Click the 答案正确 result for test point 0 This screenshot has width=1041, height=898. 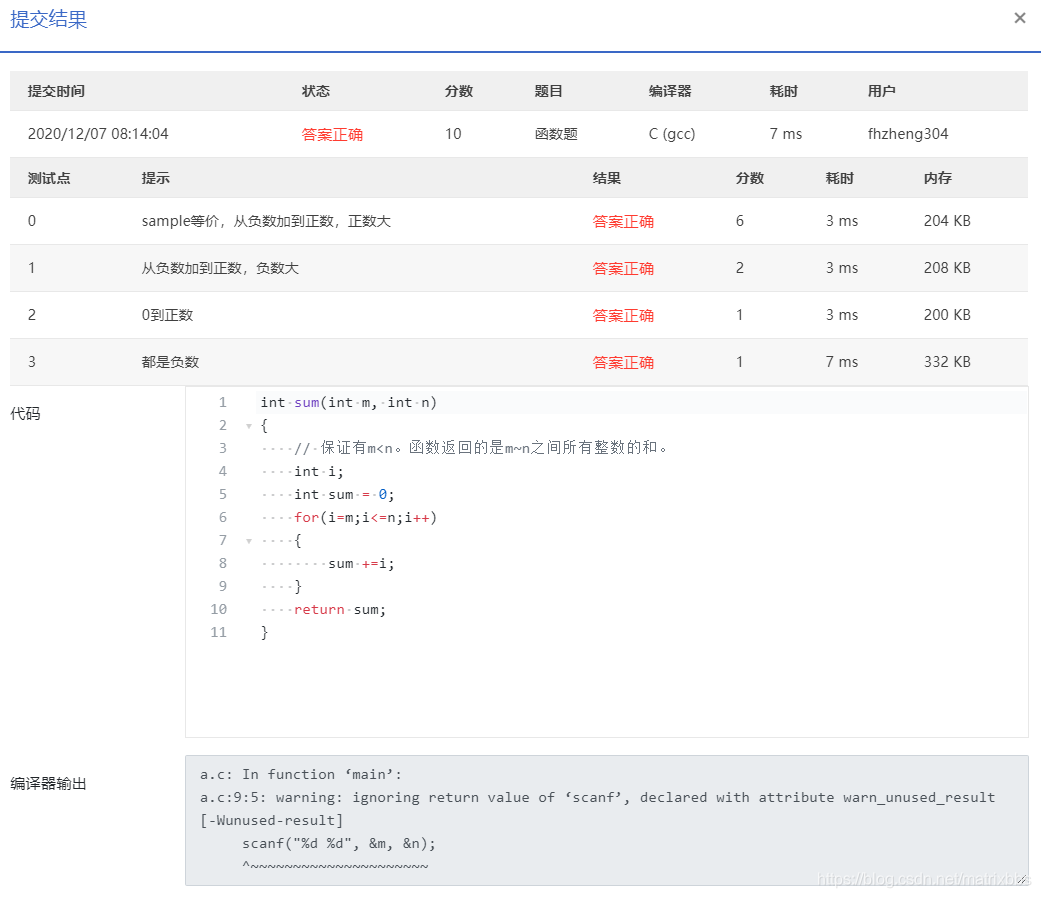622,220
